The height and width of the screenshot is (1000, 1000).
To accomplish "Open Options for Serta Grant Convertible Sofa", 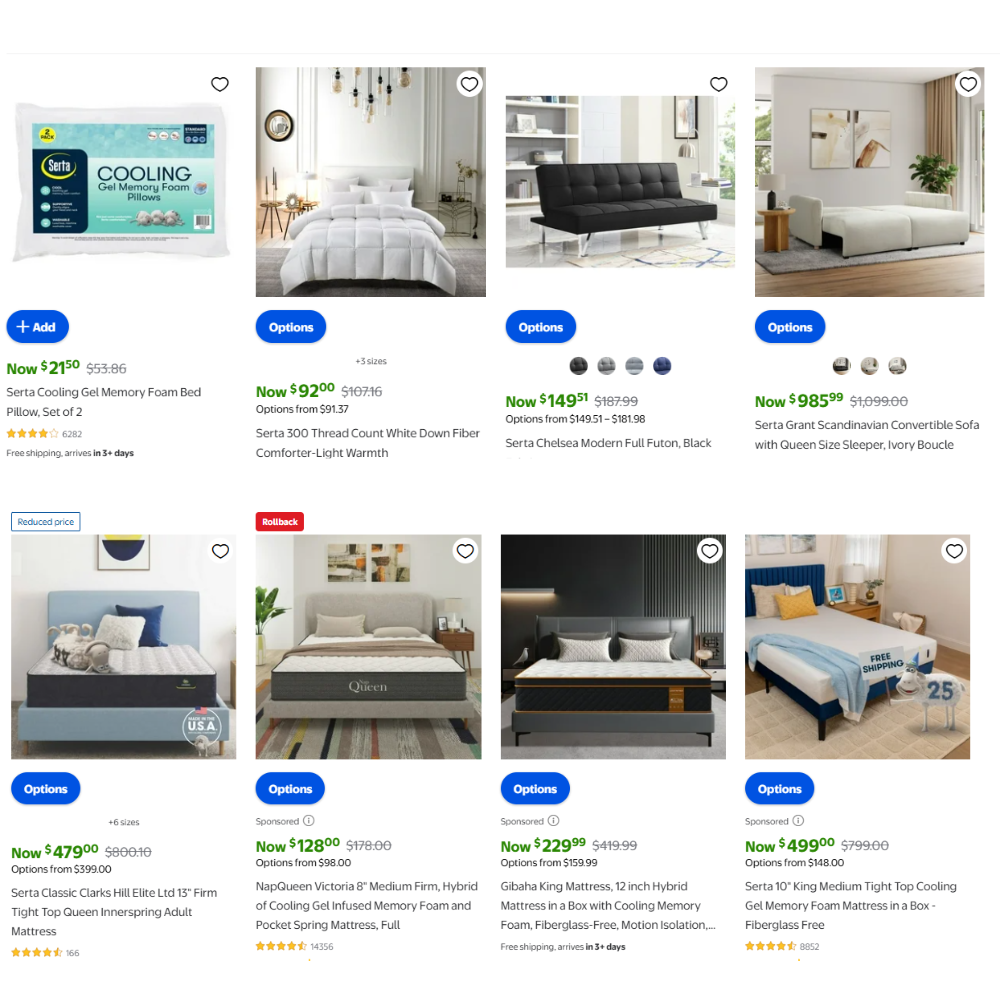I will pyautogui.click(x=790, y=327).
